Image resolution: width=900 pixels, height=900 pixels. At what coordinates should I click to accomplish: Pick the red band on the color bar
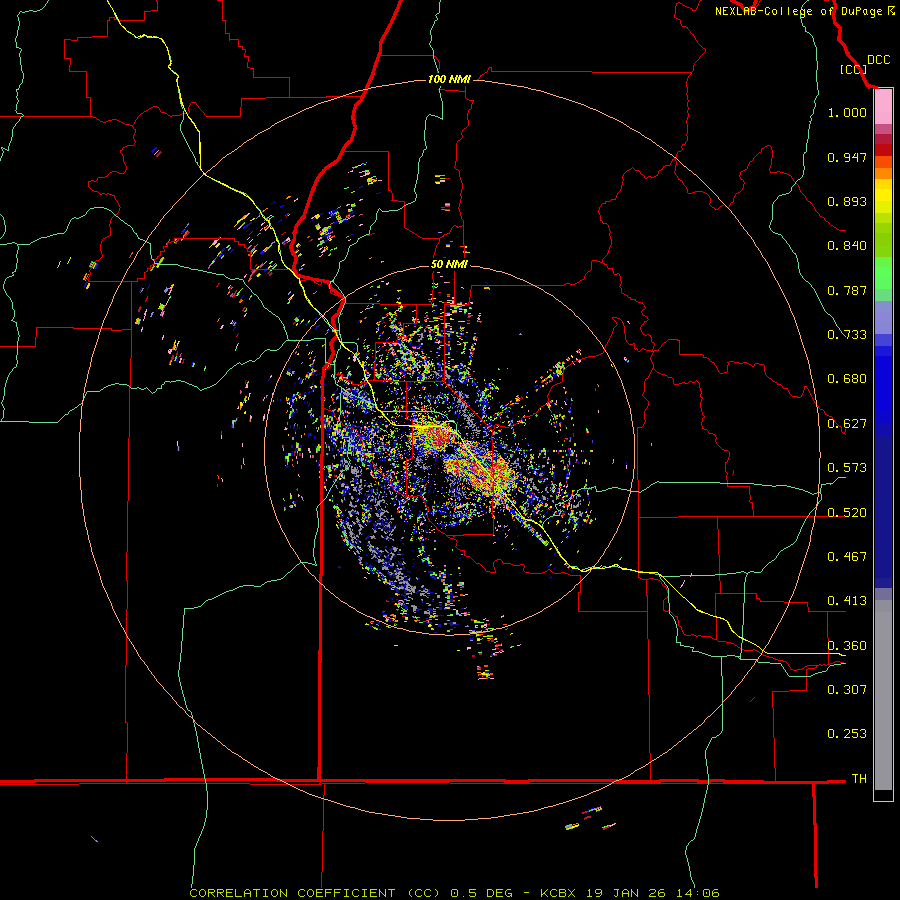pyautogui.click(x=883, y=150)
